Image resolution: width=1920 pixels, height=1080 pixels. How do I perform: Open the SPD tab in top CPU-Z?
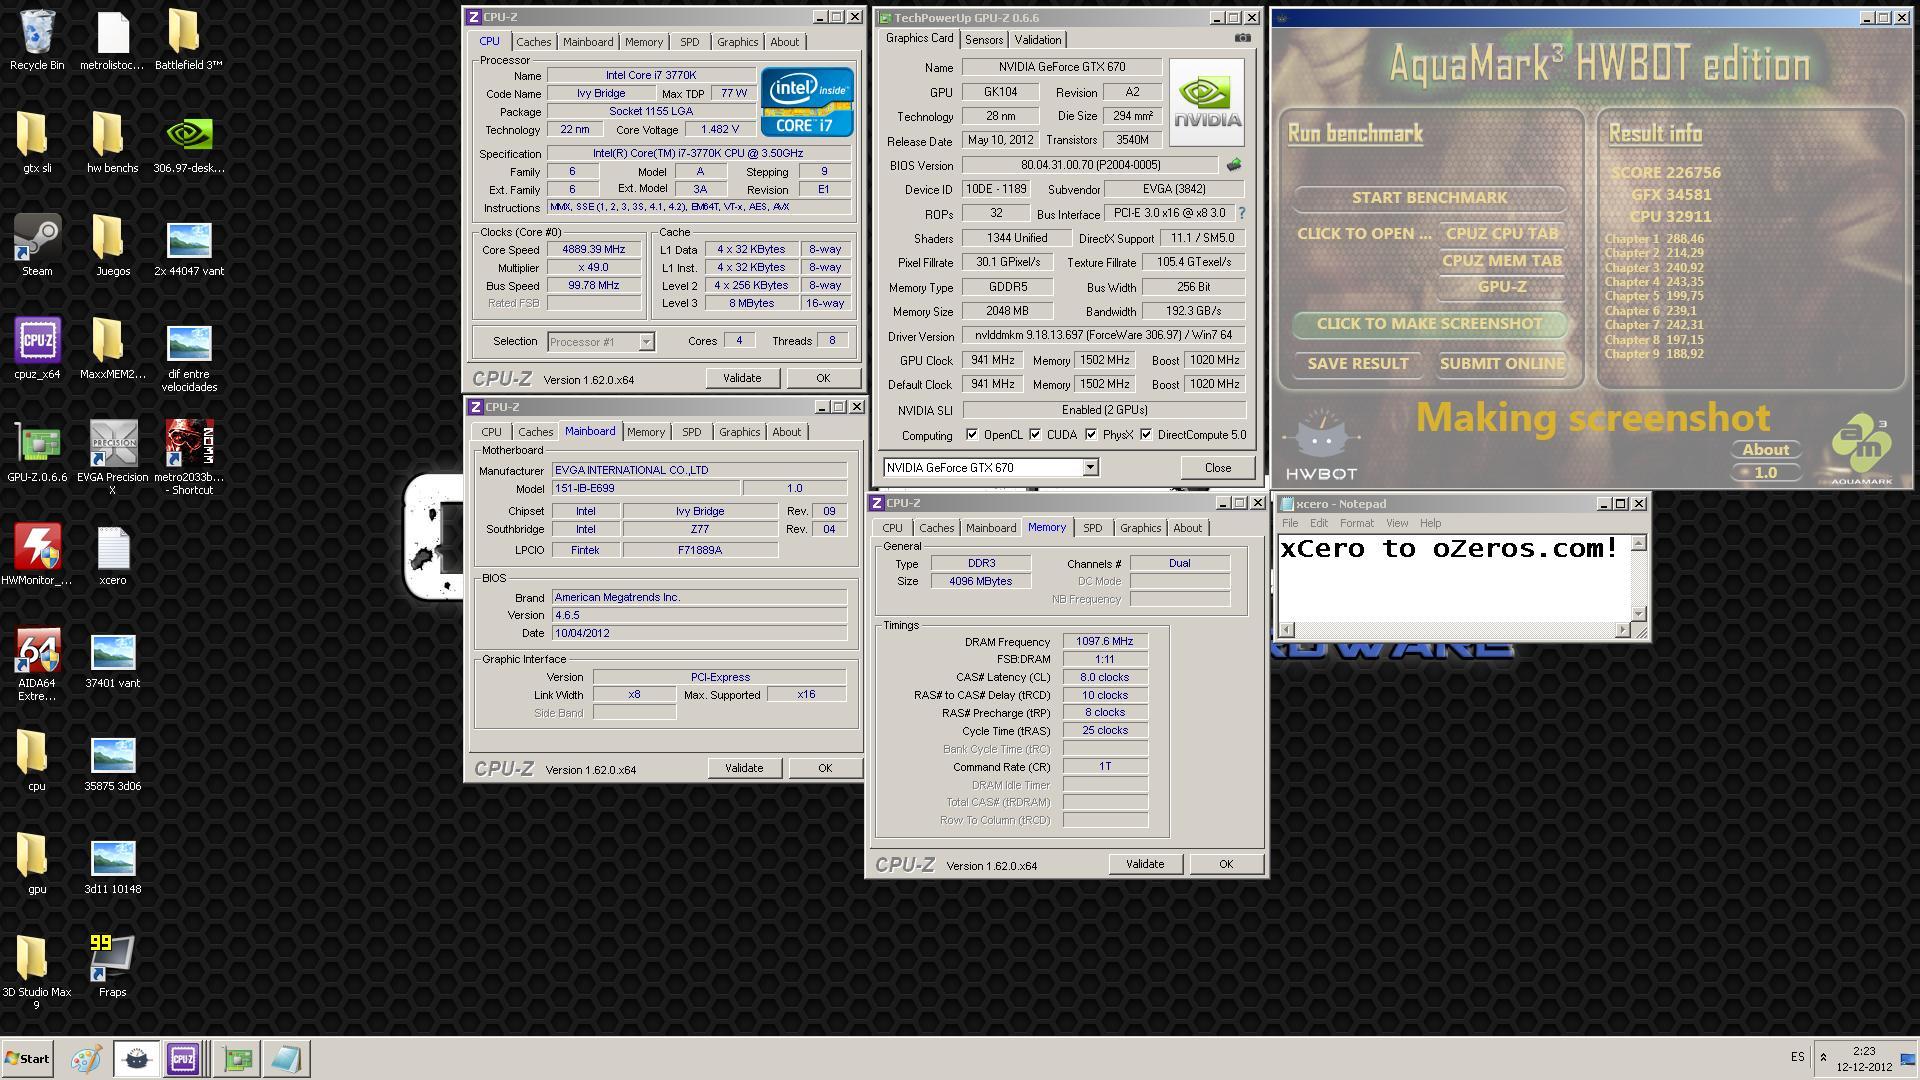point(689,42)
